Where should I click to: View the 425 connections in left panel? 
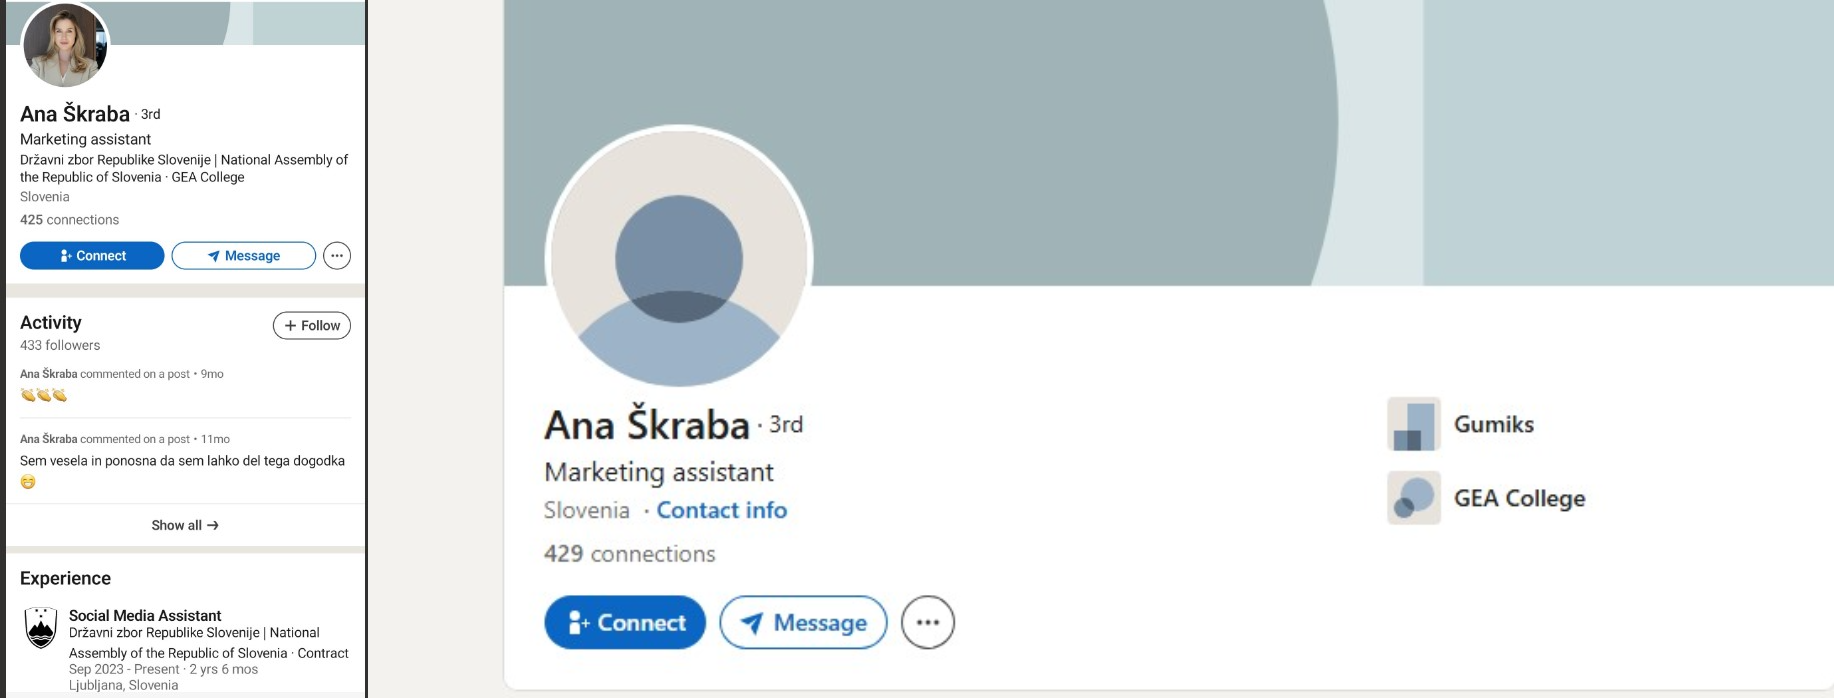[69, 220]
